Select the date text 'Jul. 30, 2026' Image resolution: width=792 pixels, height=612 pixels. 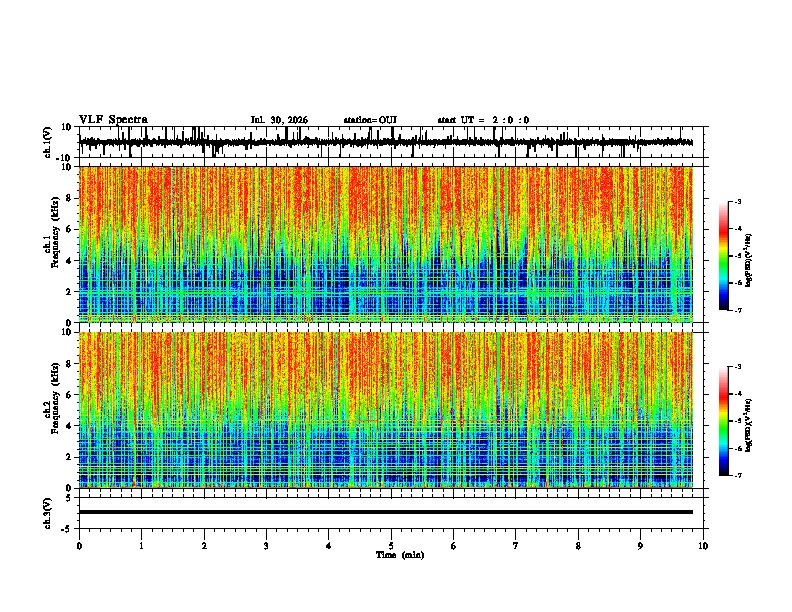click(x=279, y=120)
